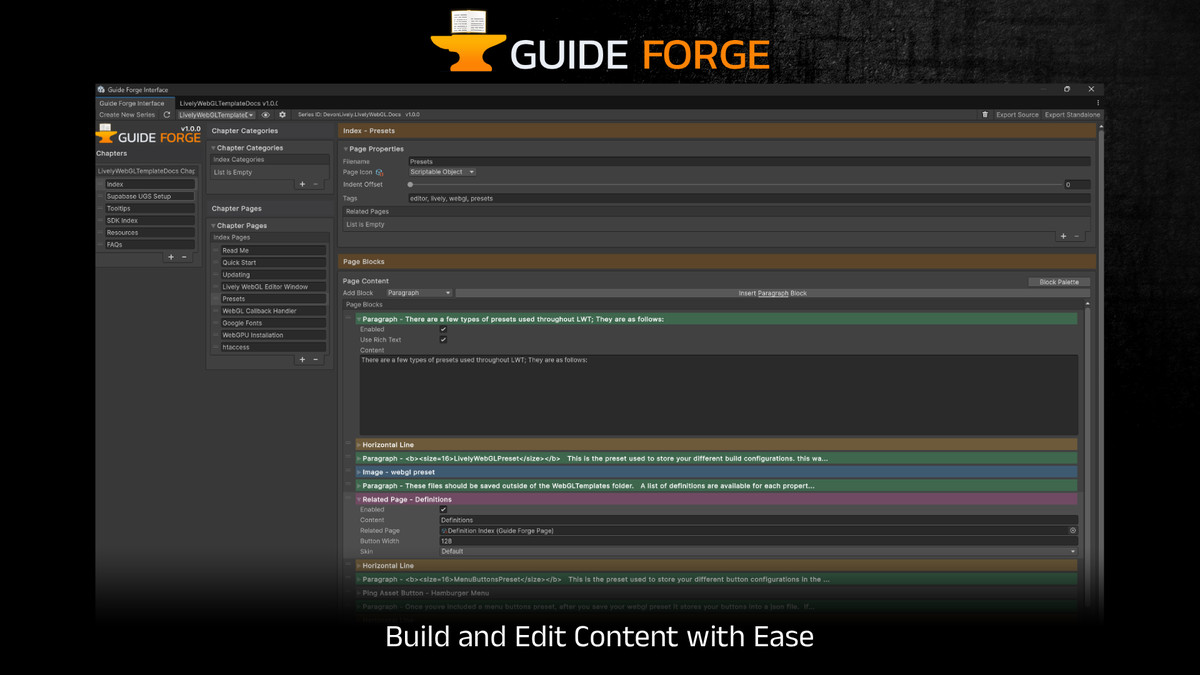Click the trash delete icon near Export Source
Viewport: 1200px width, 675px height.
(x=985, y=115)
